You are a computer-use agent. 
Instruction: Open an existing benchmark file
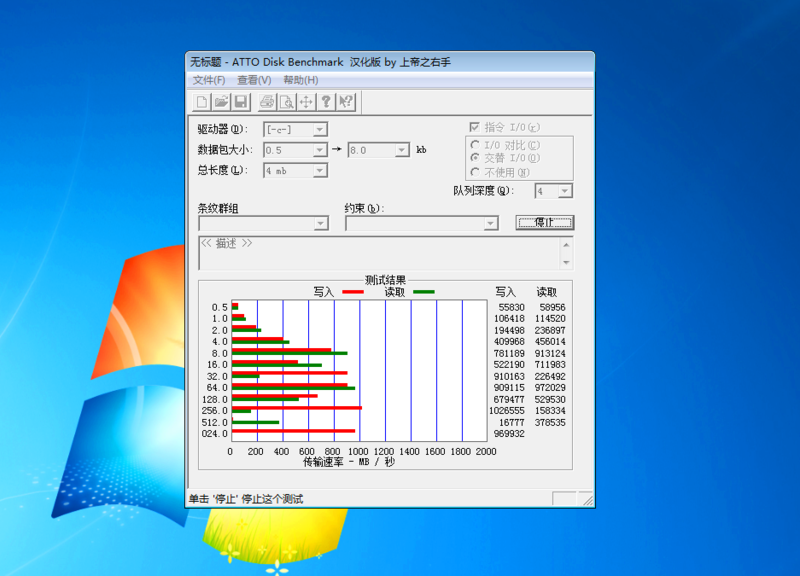tap(222, 101)
